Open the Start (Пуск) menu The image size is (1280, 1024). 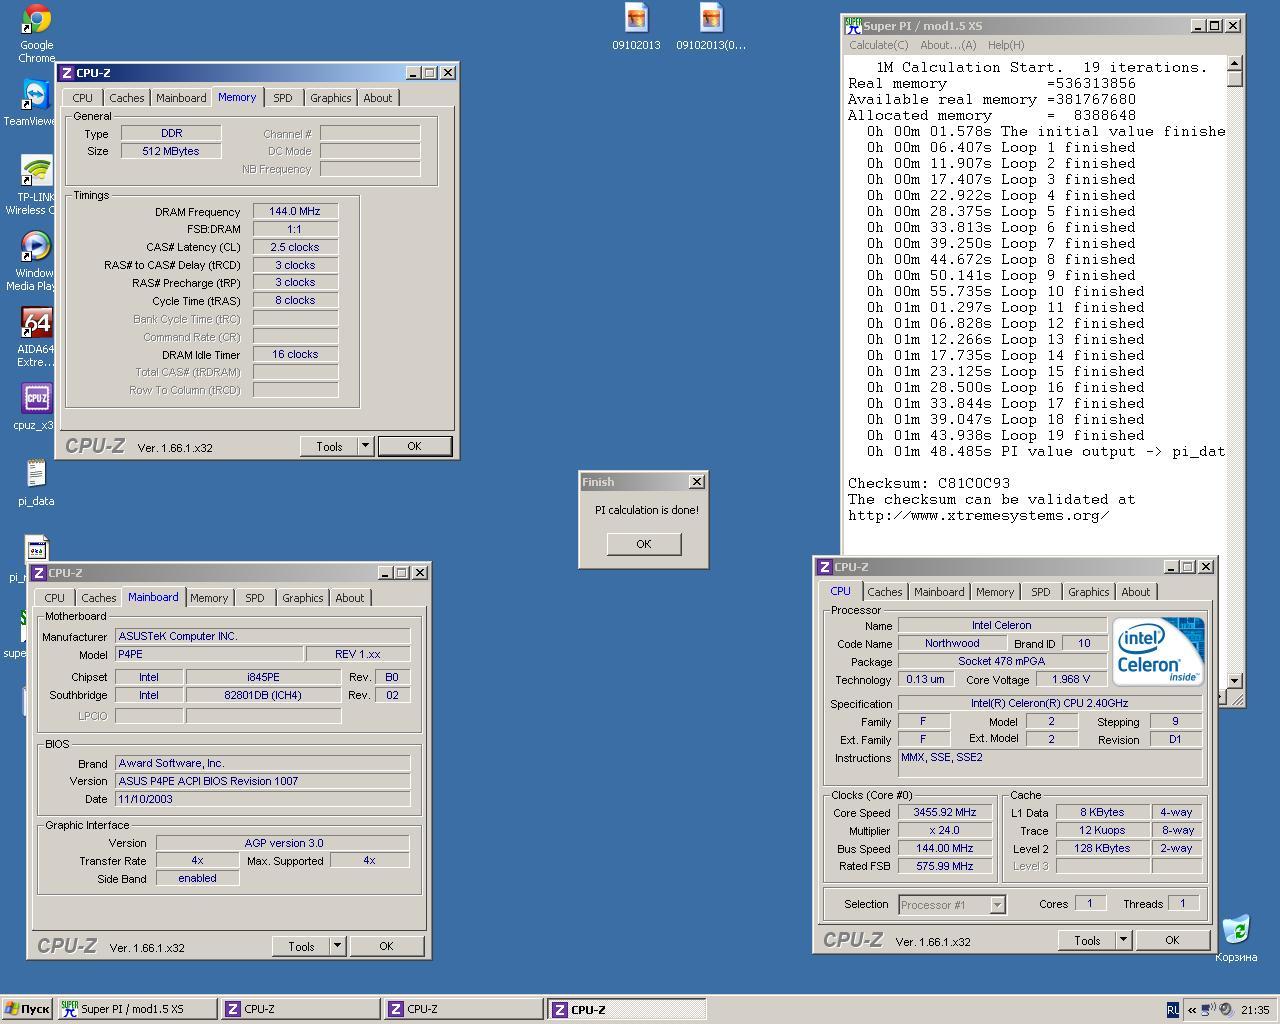[27, 1009]
